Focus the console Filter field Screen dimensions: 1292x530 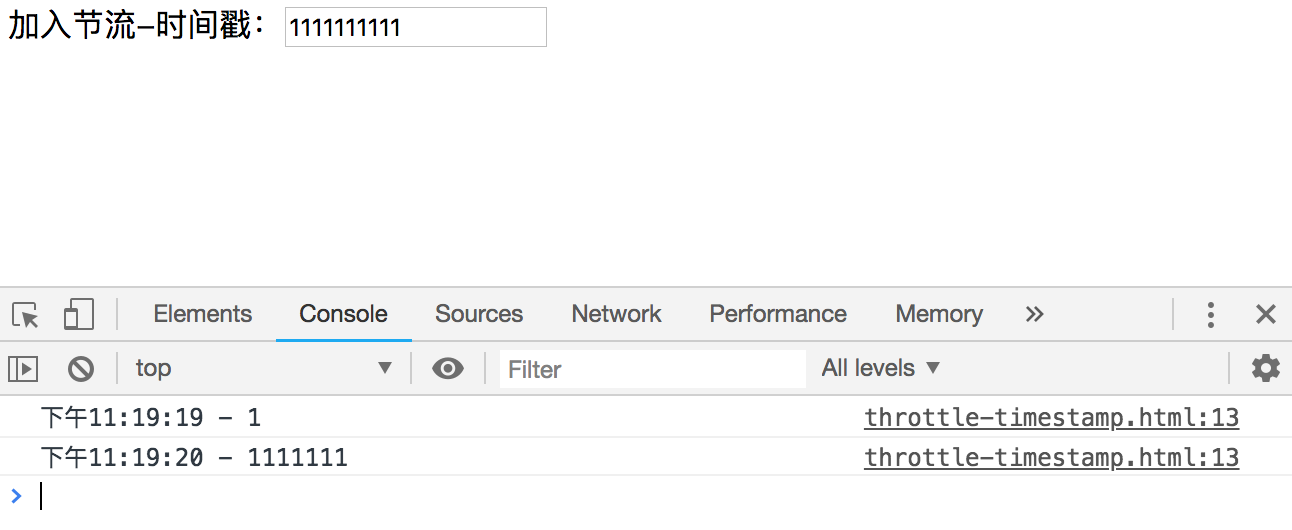(653, 369)
